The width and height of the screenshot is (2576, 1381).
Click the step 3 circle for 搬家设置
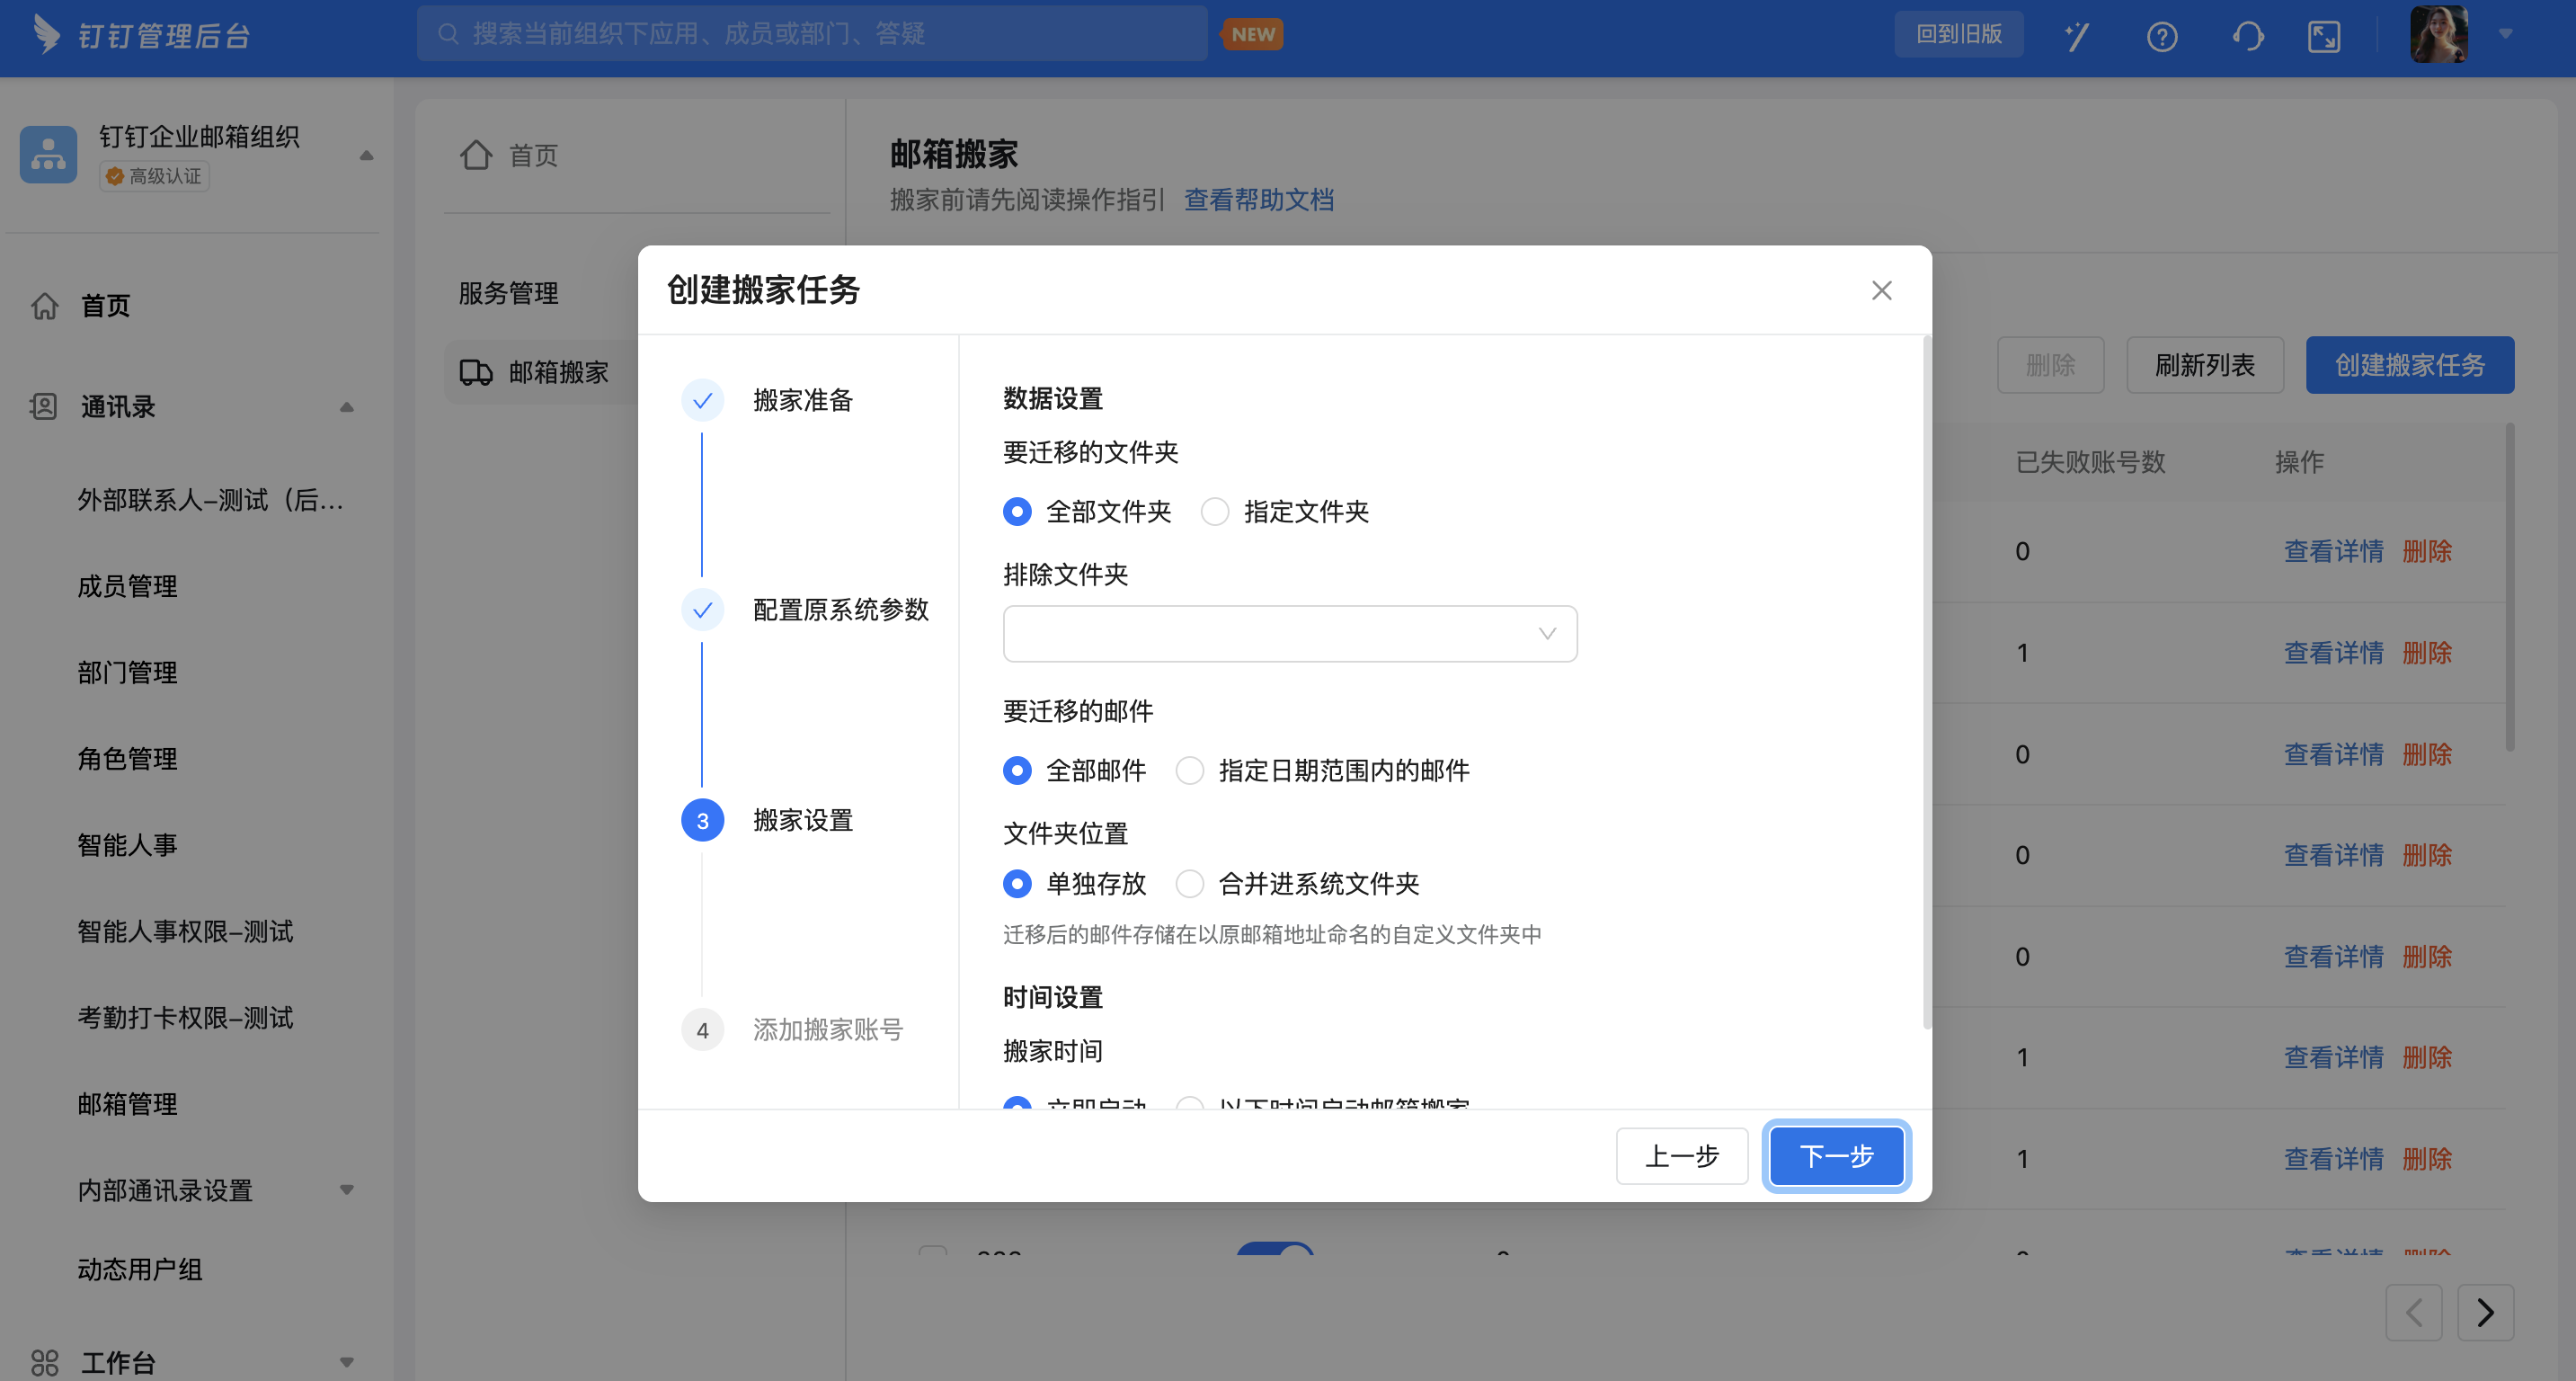pos(703,820)
